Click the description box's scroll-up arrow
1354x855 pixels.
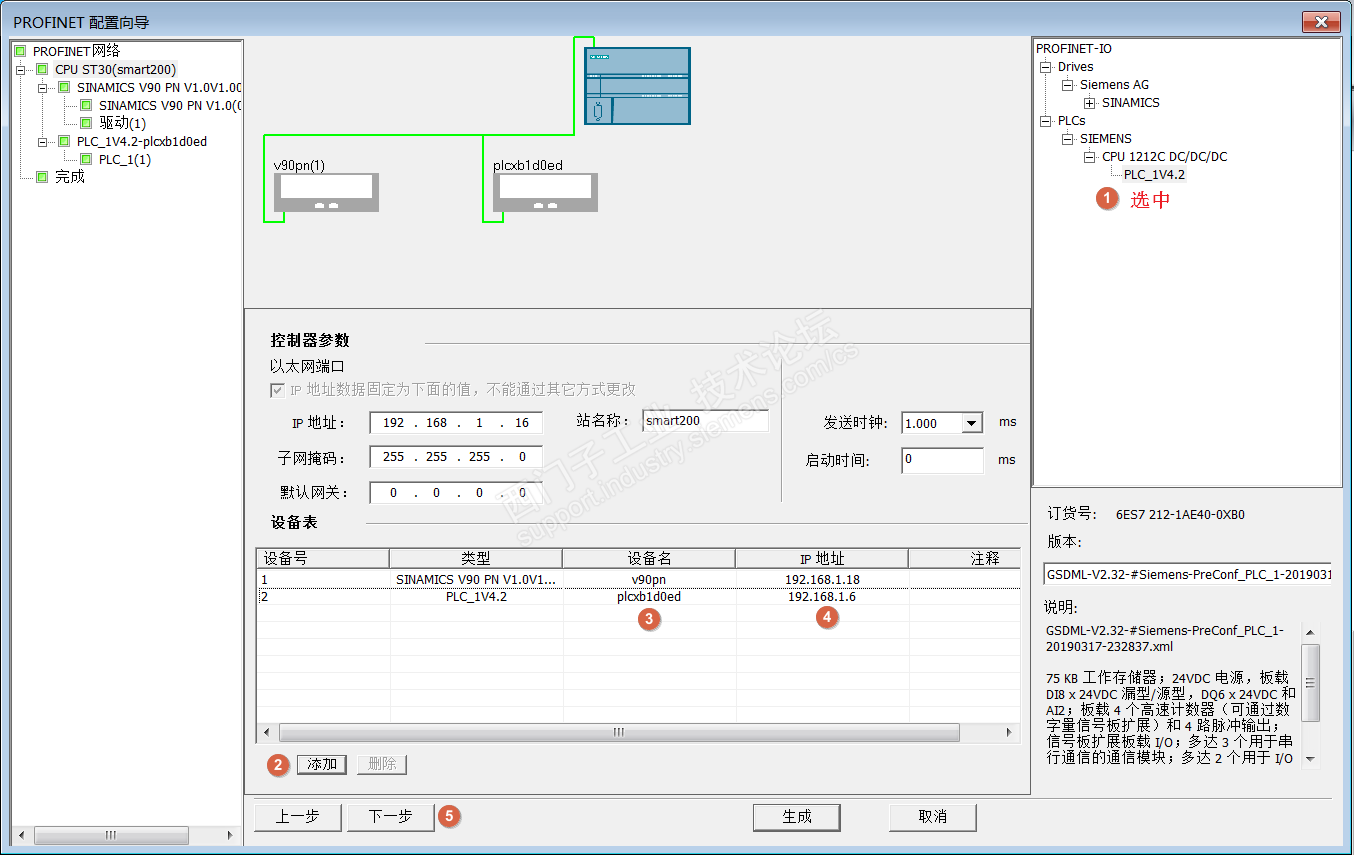coord(1311,632)
